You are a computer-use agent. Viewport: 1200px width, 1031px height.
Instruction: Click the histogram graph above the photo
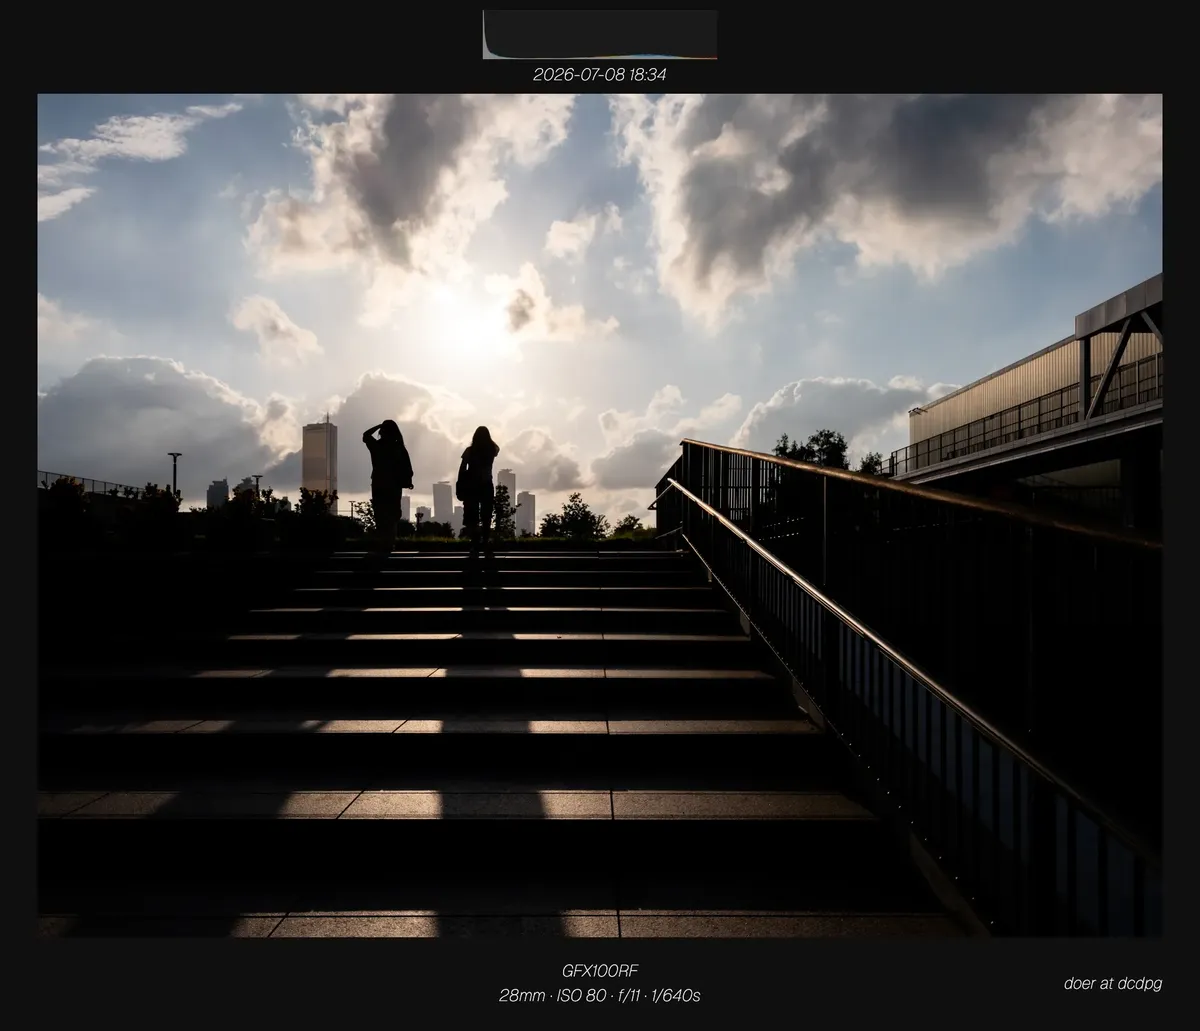(x=599, y=35)
